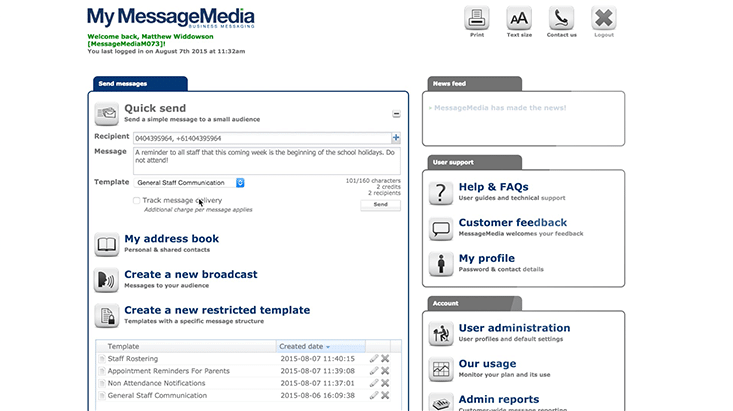Open Create a new restricted template link
Screen dimensions: 733x411
[217, 310]
